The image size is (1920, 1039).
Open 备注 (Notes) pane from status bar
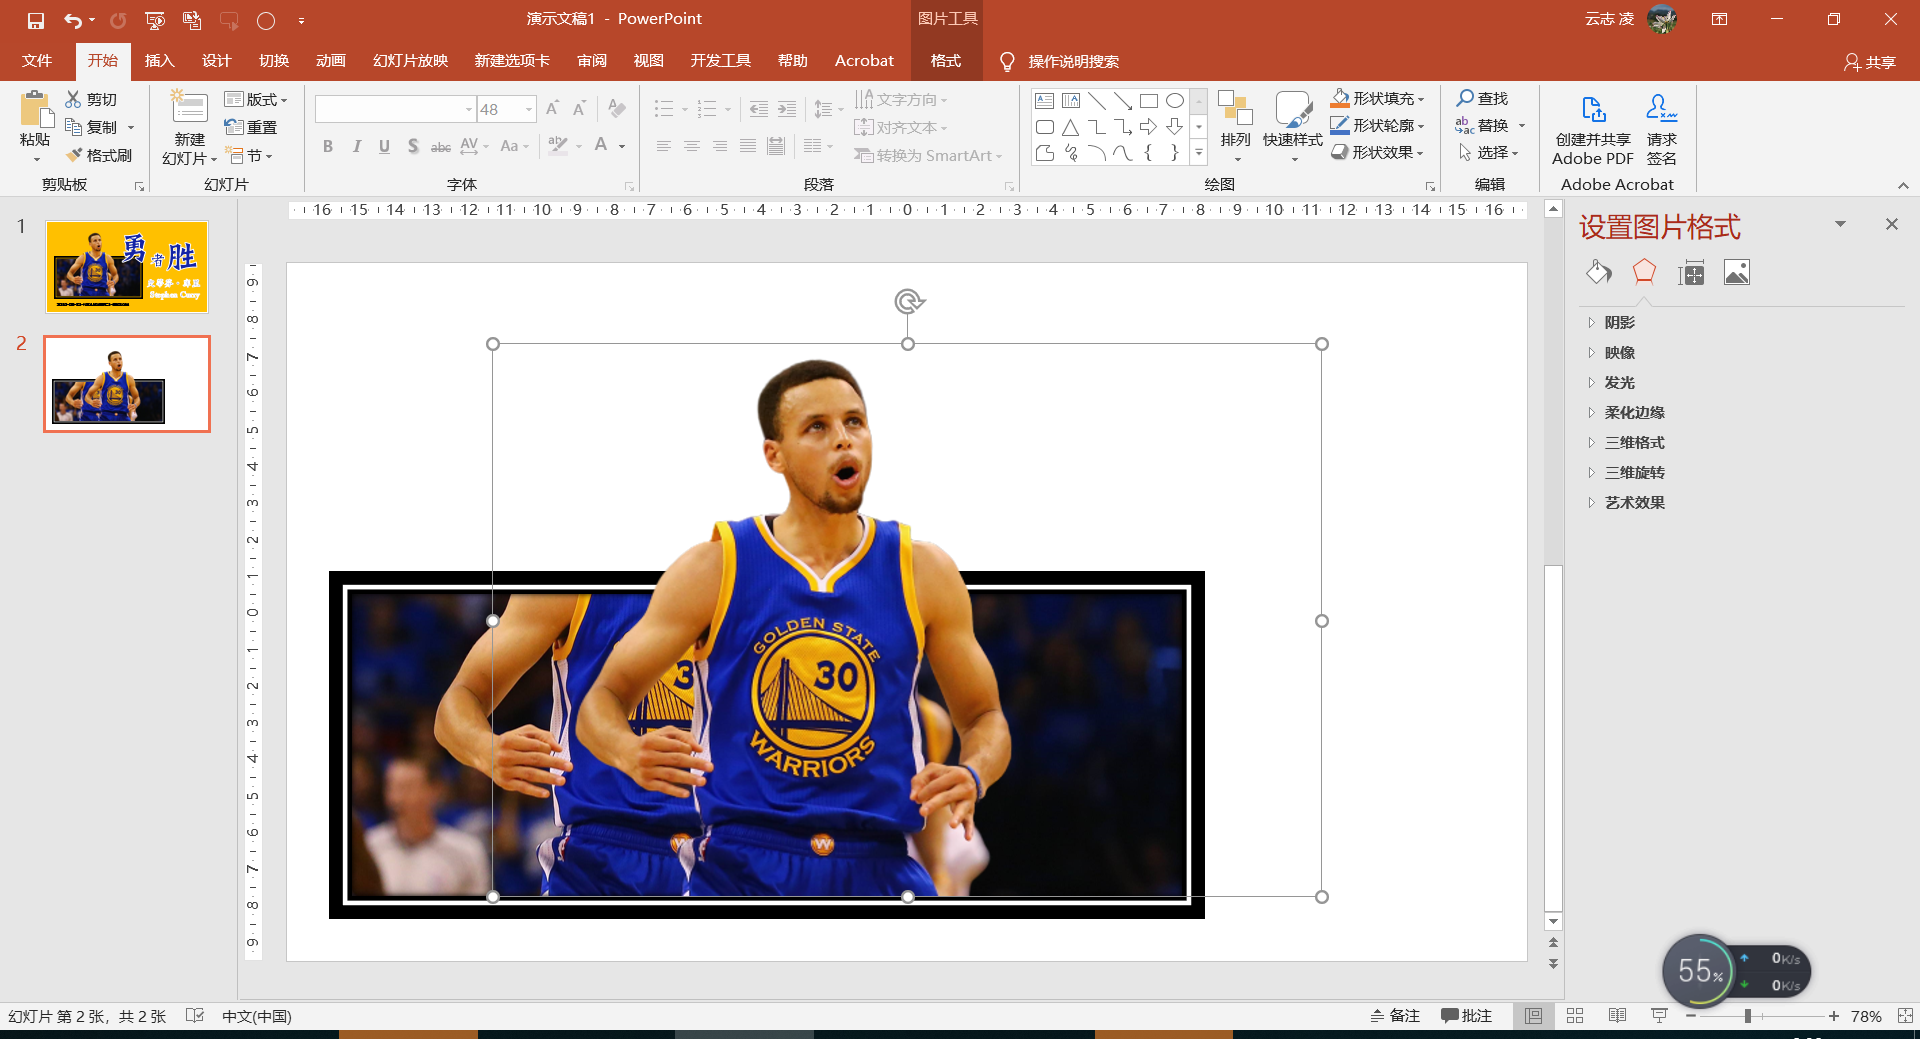(1395, 1016)
